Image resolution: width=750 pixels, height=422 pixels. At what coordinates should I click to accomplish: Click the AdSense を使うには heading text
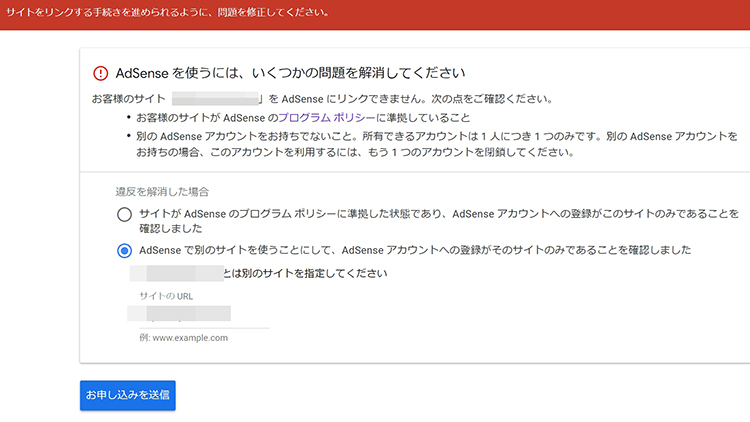pyautogui.click(x=290, y=73)
